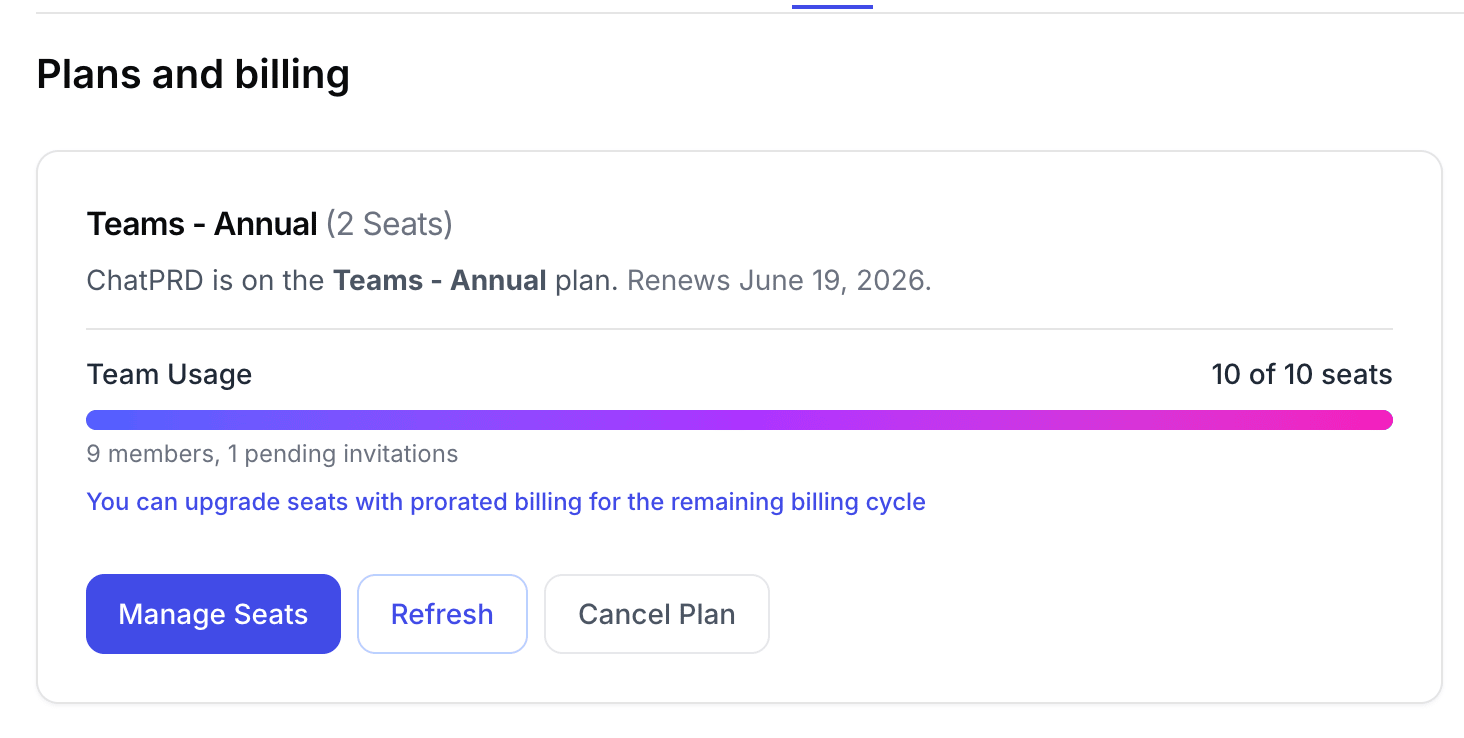Viewport: 1464px width, 738px height.
Task: Click the bold Teams - Annual in plan description
Action: click(x=440, y=280)
